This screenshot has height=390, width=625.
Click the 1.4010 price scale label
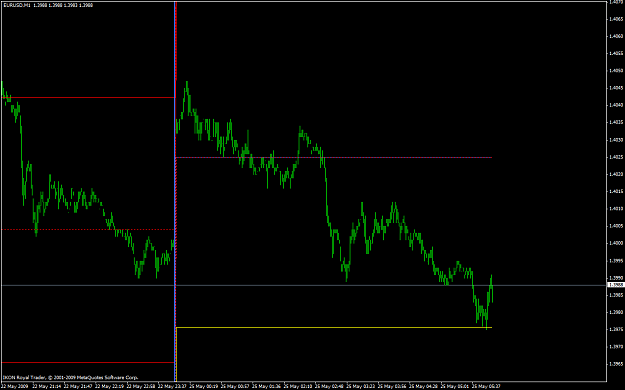(617, 209)
